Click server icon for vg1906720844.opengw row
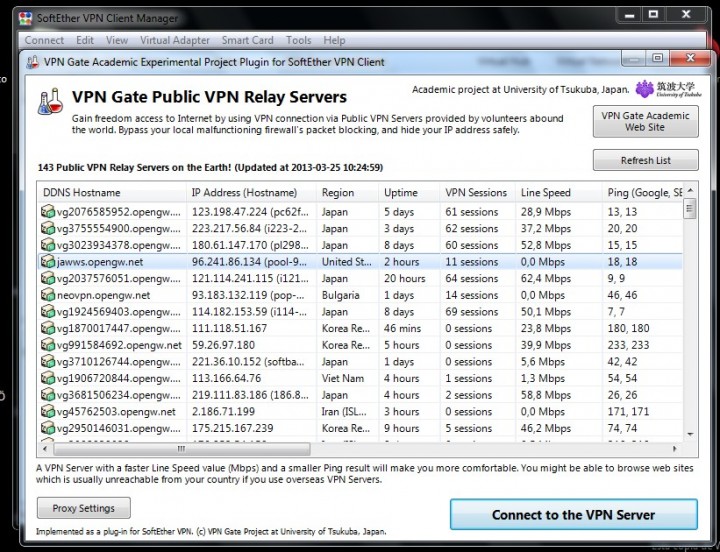 (x=48, y=378)
